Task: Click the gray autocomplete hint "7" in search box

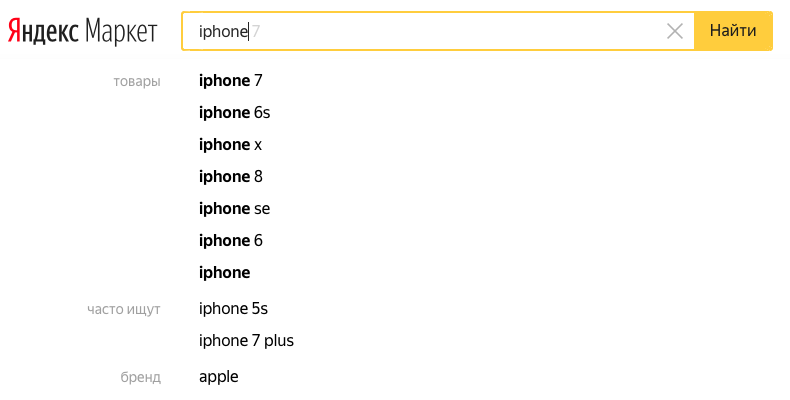Action: (256, 32)
